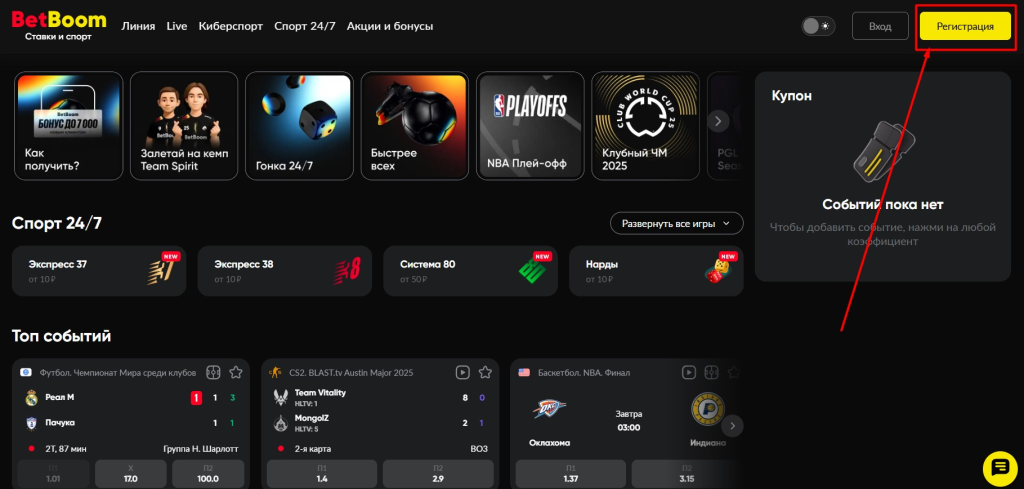Open the Клубный ЧМ 2025 card

coord(646,125)
